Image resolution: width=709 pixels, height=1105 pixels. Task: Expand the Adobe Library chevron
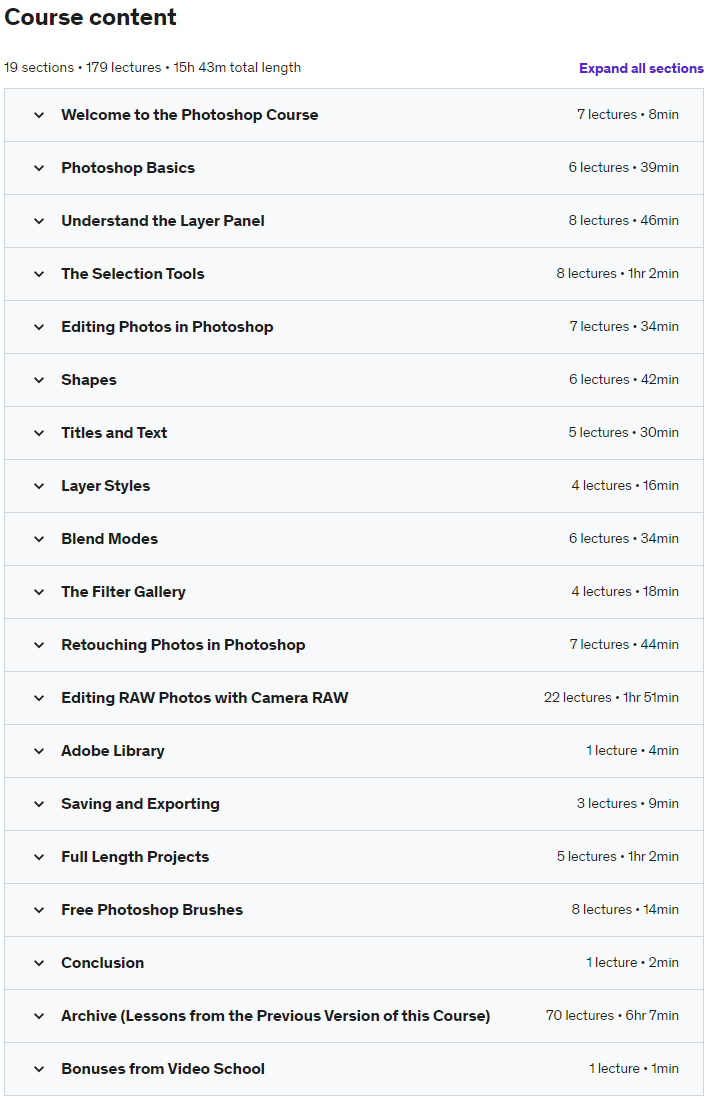tap(39, 751)
